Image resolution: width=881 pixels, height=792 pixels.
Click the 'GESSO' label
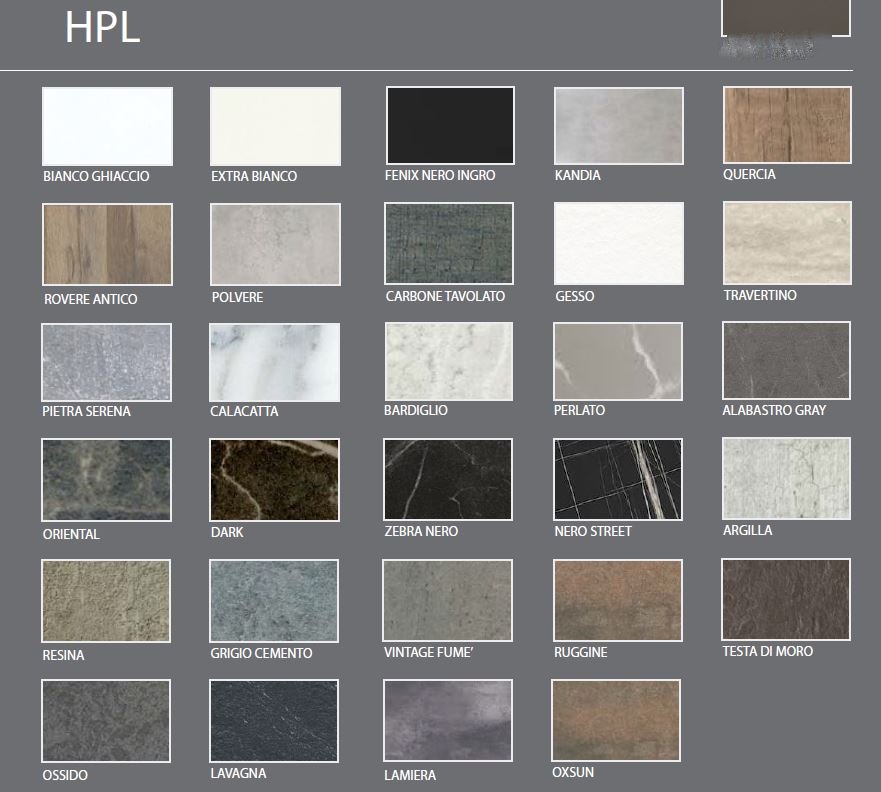pos(574,296)
